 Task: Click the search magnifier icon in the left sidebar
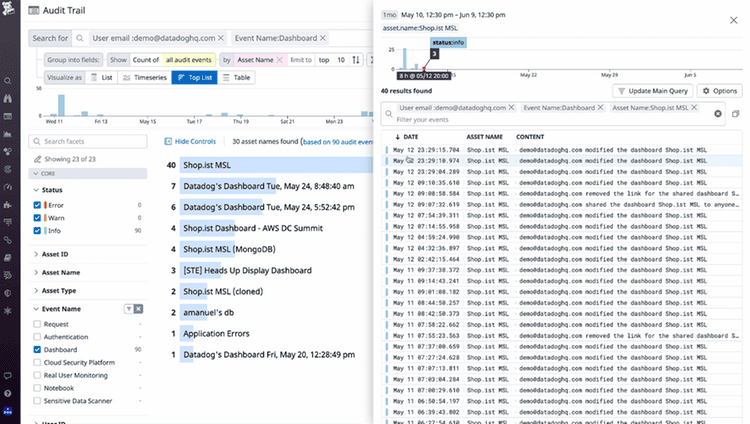8,81
